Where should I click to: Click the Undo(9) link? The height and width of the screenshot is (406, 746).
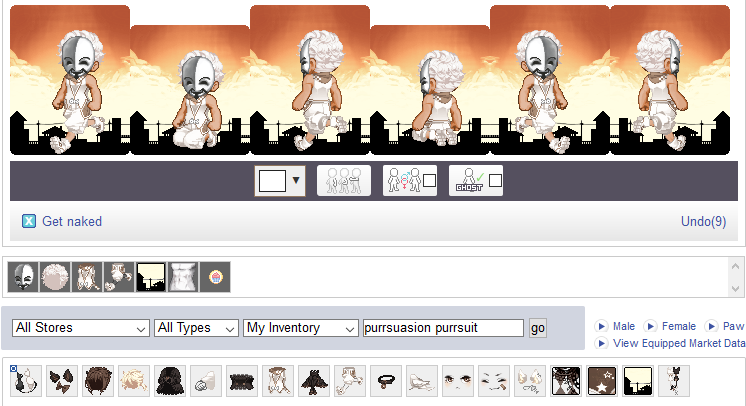click(x=704, y=221)
